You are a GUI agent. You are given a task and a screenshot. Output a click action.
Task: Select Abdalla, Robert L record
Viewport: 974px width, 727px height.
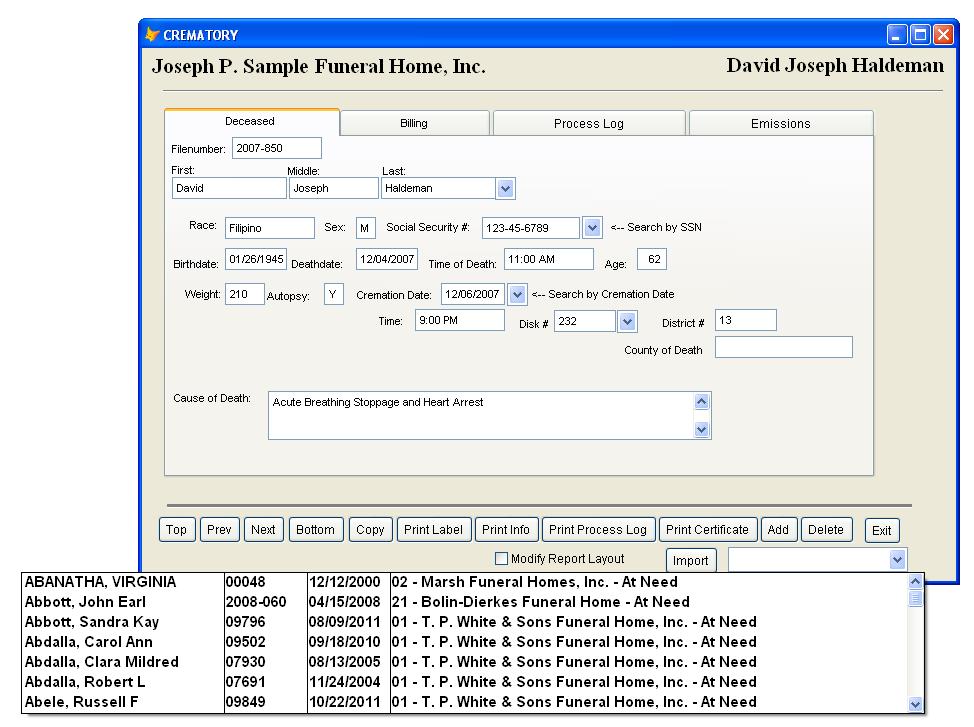[465, 682]
